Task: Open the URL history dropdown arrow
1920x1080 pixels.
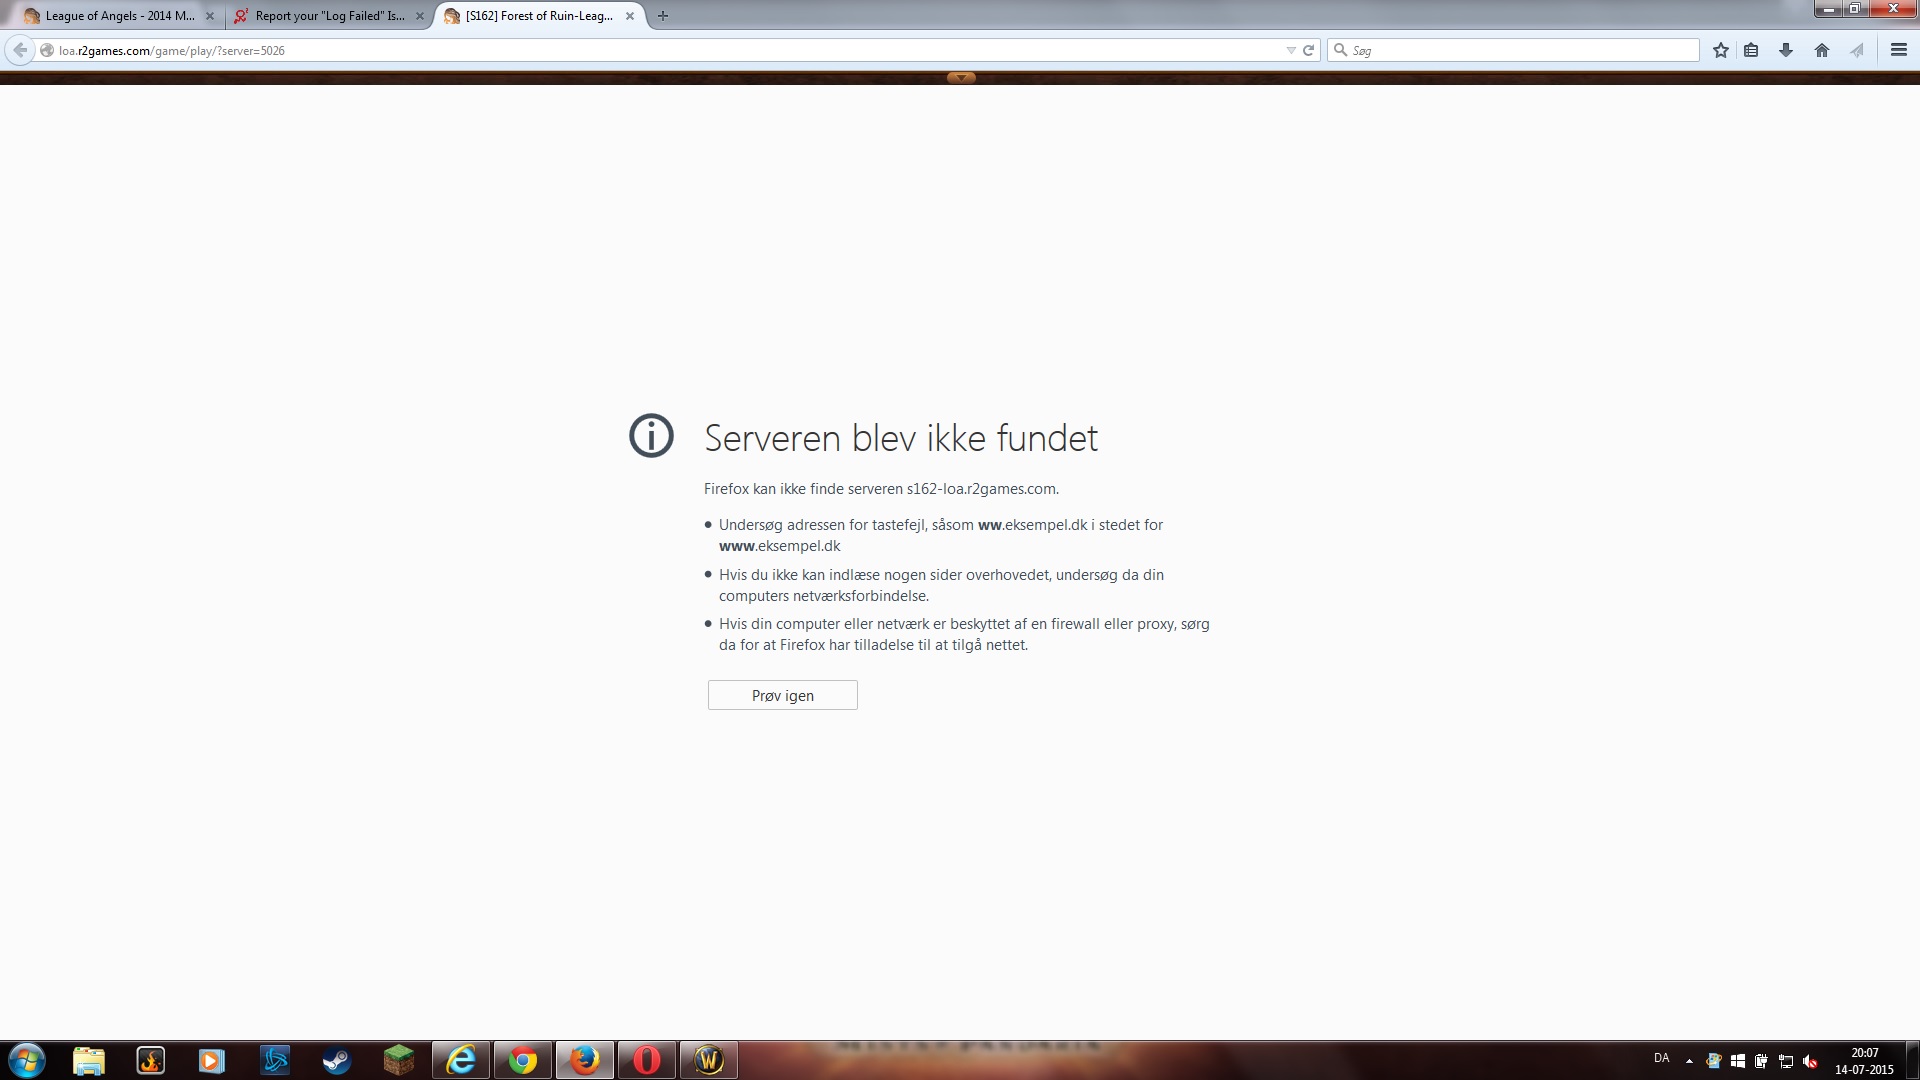Action: [1290, 50]
